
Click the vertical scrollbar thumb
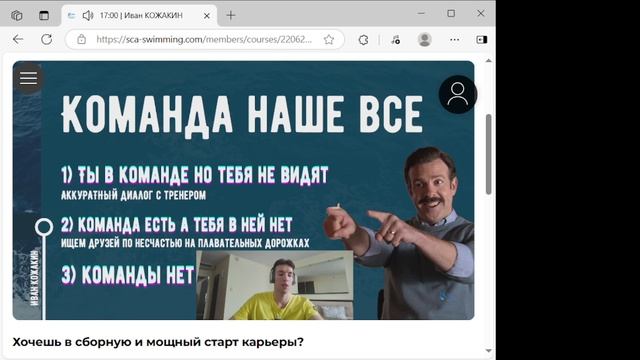pos(489,154)
